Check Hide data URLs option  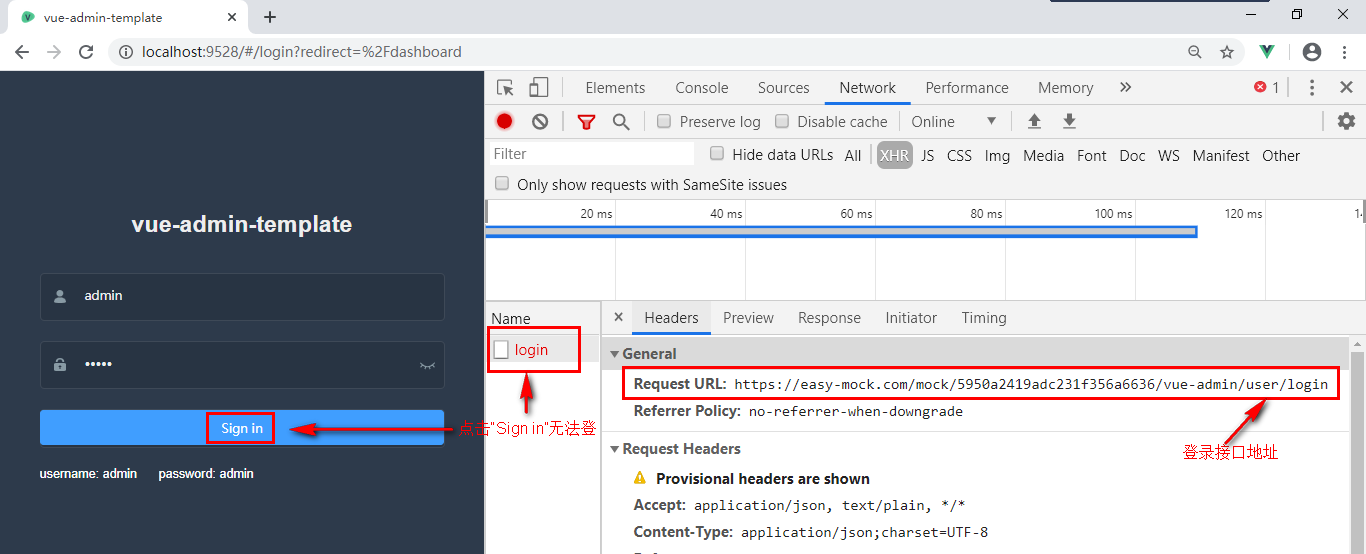pos(717,154)
